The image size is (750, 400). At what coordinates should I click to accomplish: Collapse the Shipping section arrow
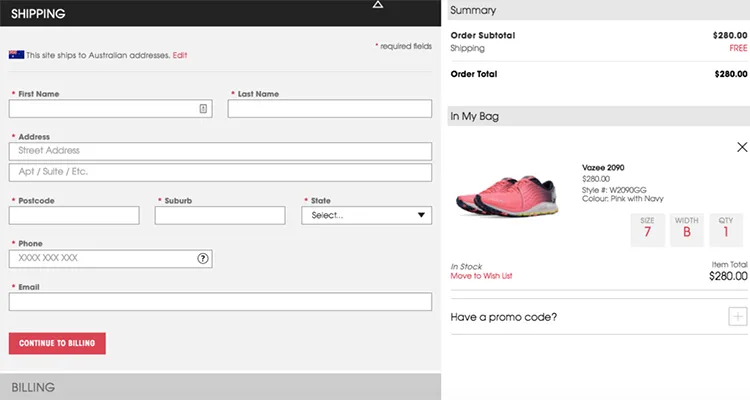pos(377,5)
